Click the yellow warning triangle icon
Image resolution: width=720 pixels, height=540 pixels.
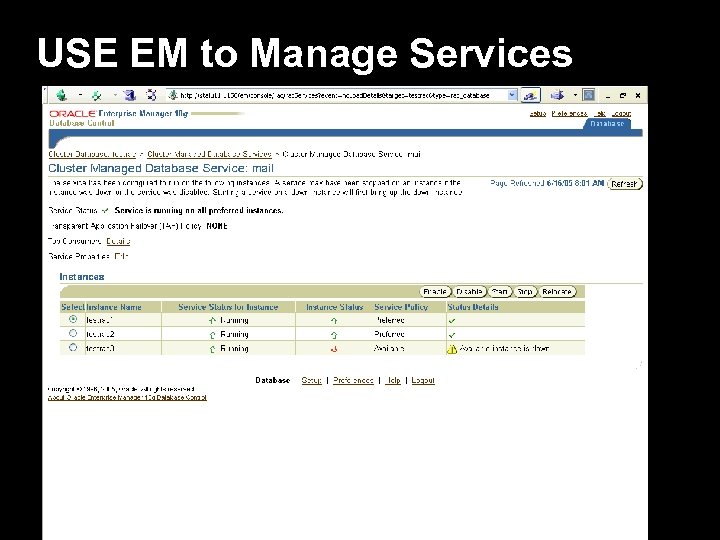[x=452, y=349]
